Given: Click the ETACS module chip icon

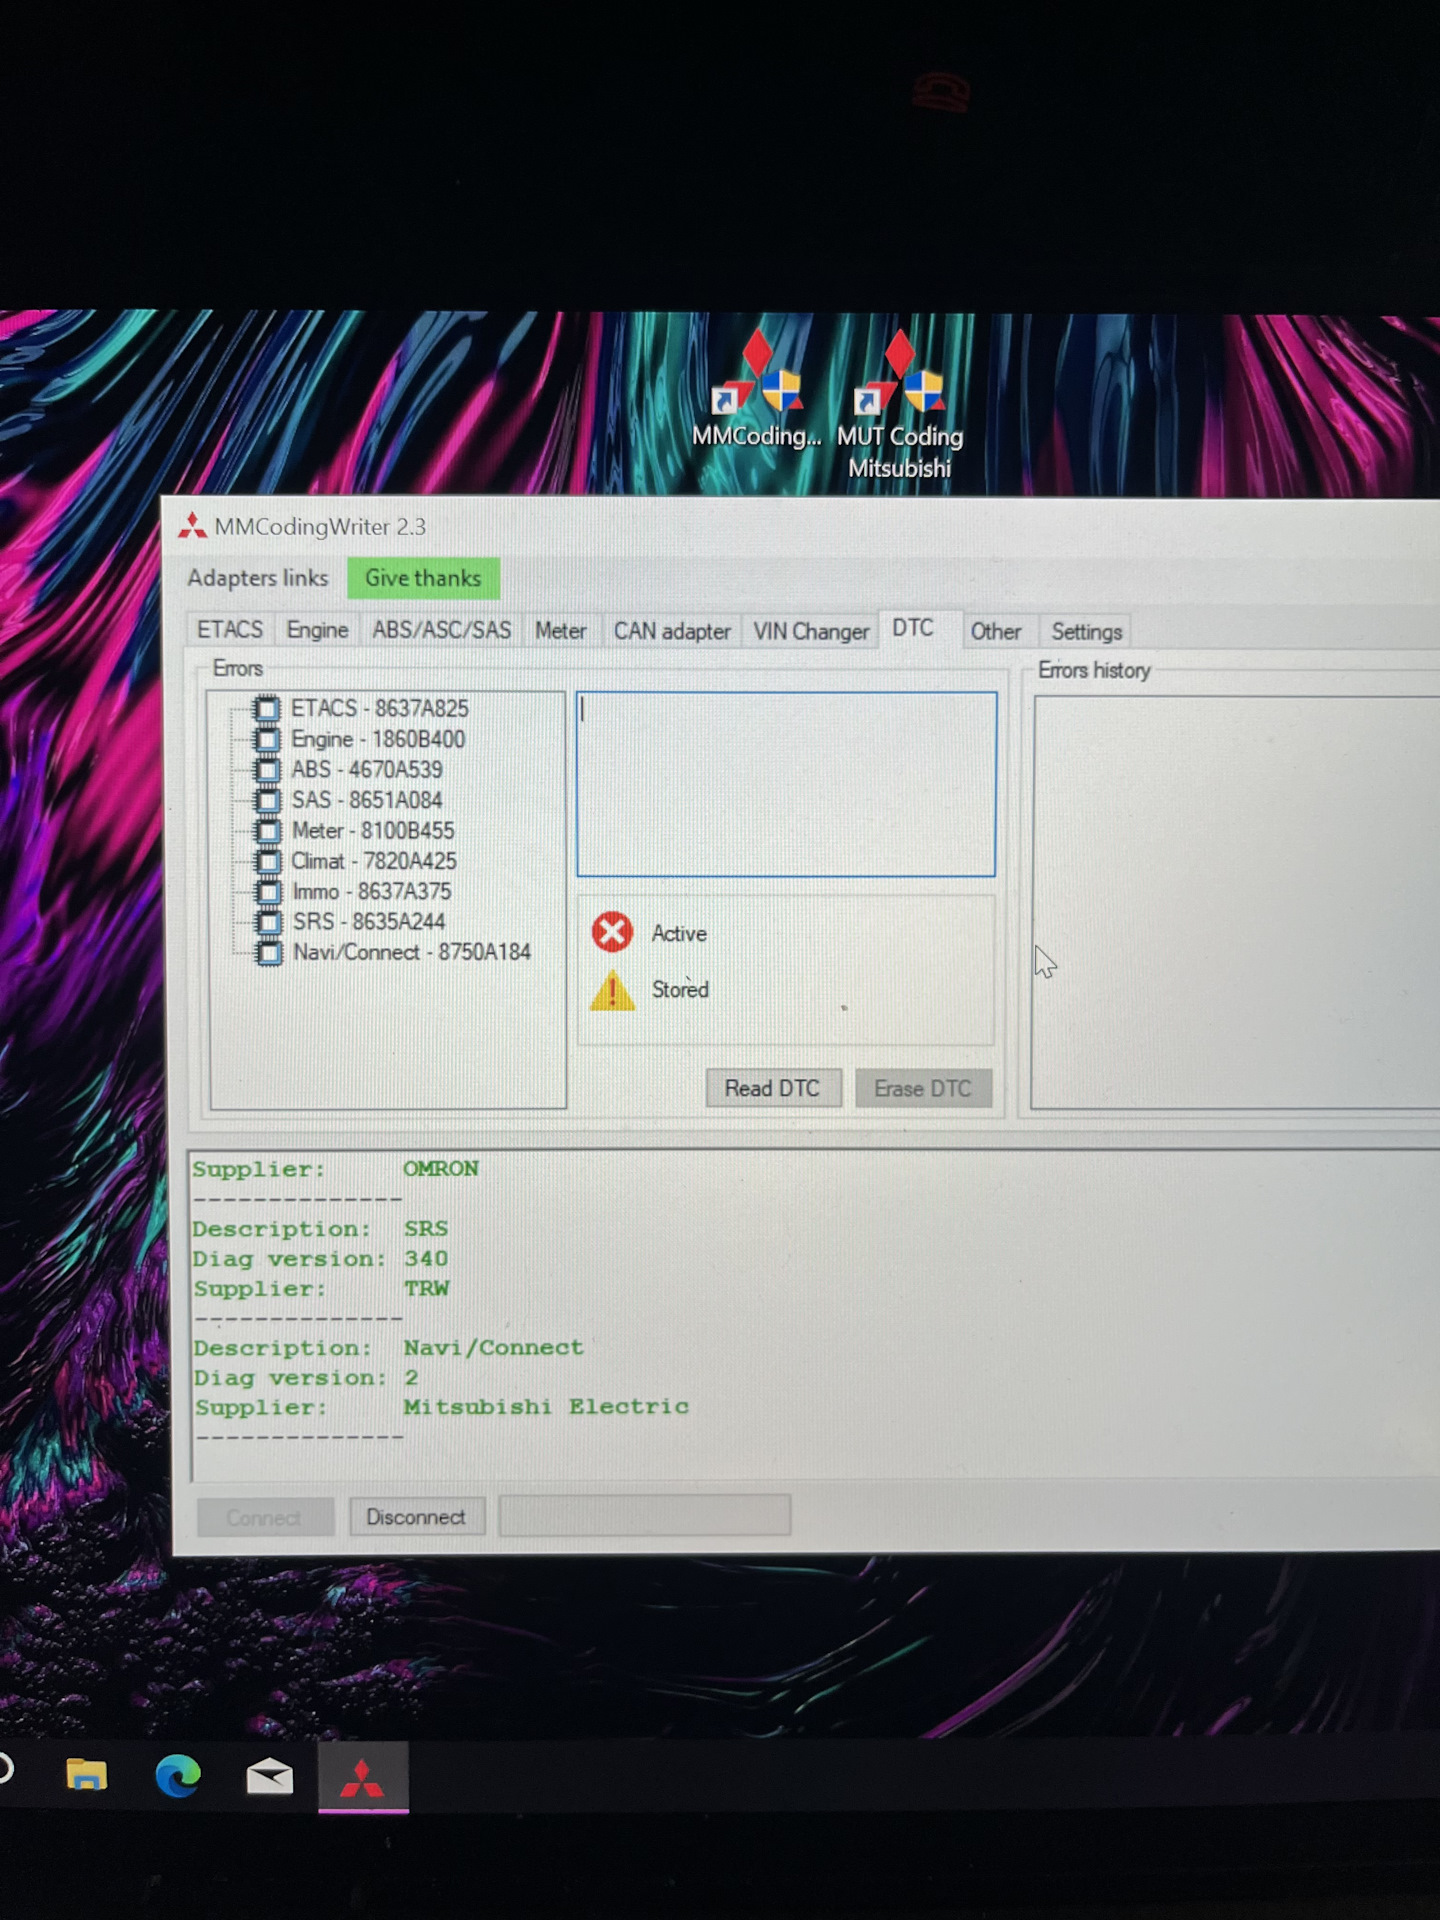Looking at the screenshot, I should coord(266,709).
